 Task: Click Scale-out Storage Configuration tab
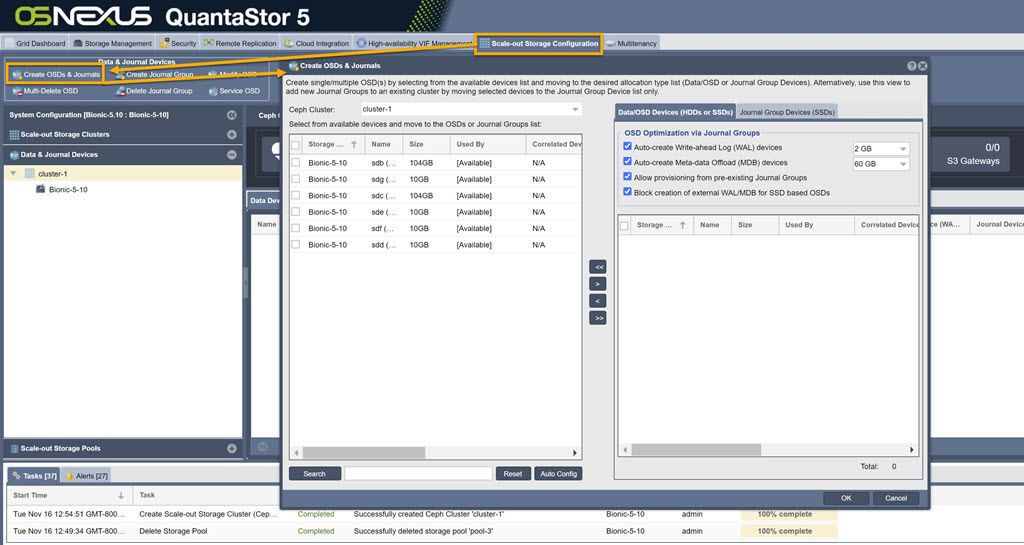pos(538,44)
